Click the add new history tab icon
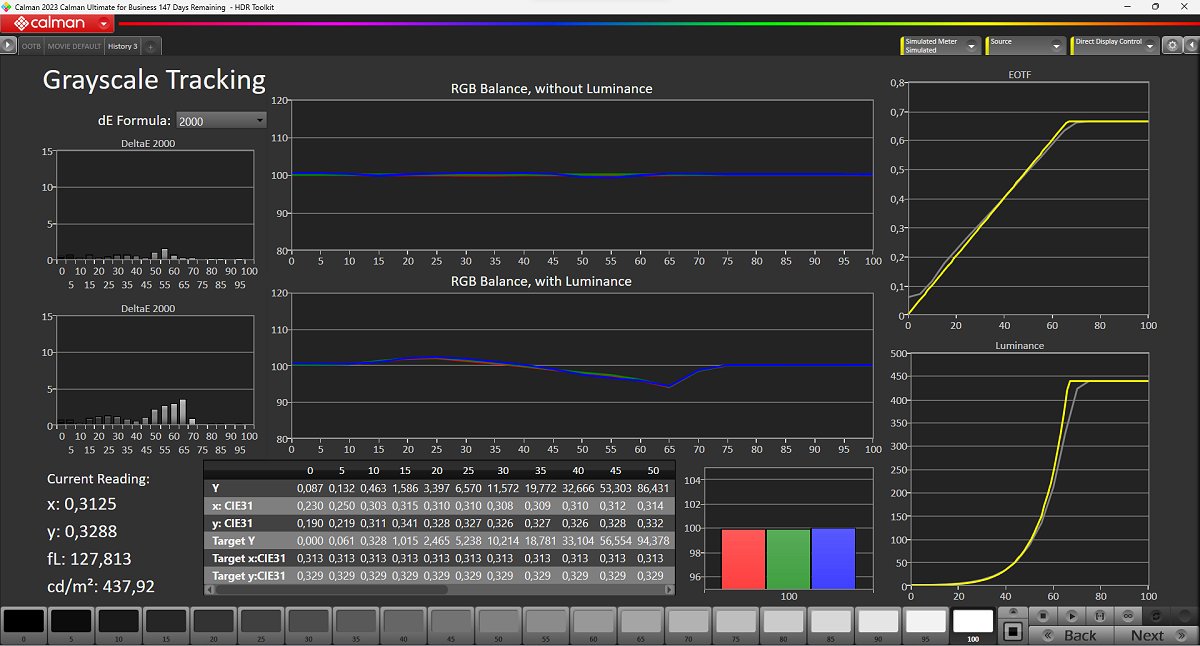 click(x=150, y=46)
